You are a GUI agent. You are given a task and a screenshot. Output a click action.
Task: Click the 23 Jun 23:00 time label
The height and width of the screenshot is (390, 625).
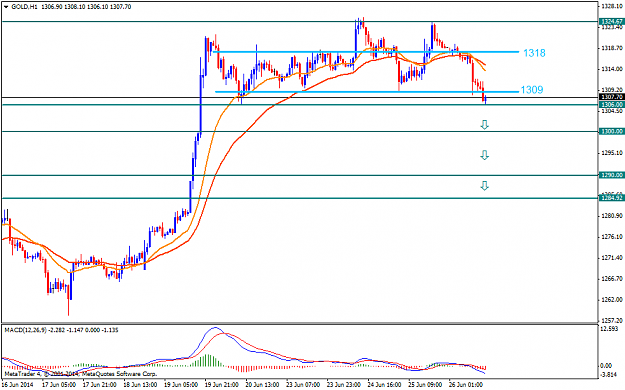pyautogui.click(x=344, y=385)
